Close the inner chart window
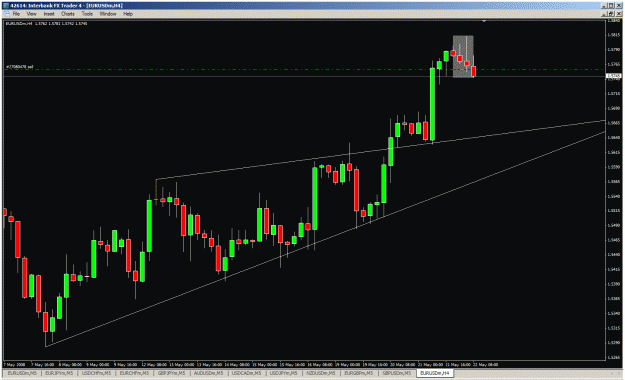Viewport: 625px width, 380px height. [x=618, y=14]
